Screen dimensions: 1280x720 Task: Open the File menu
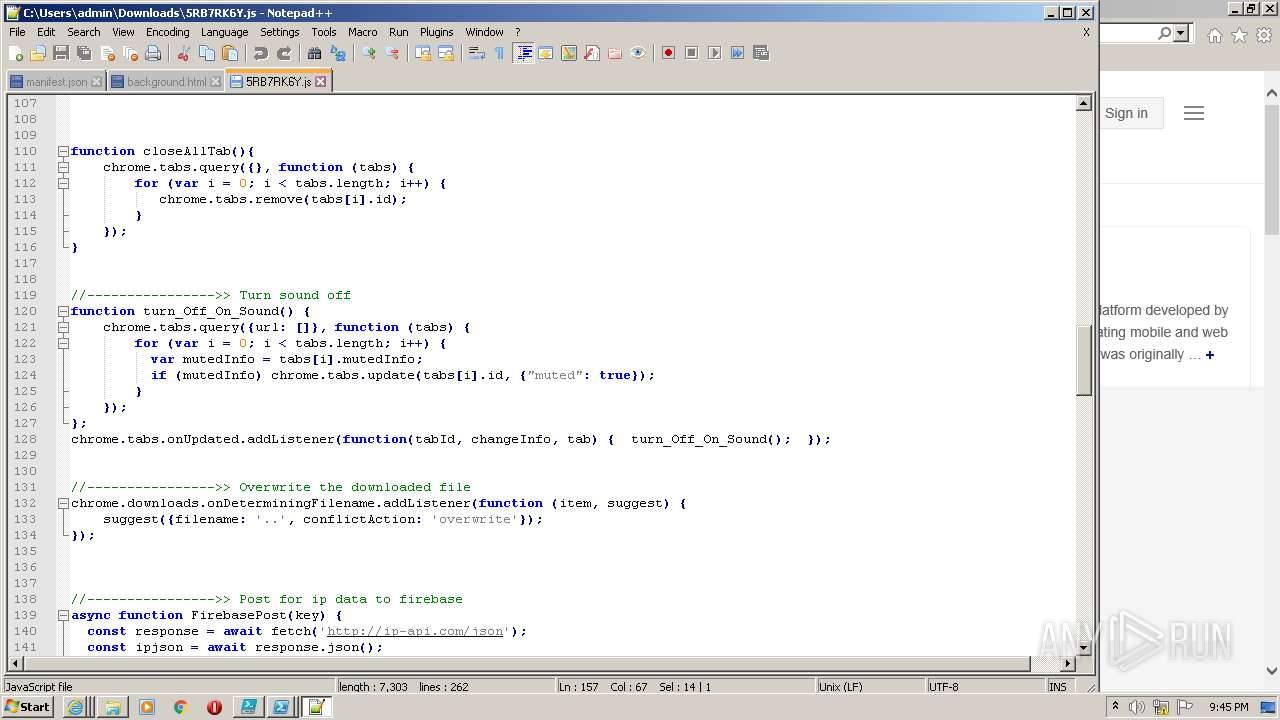tap(17, 32)
